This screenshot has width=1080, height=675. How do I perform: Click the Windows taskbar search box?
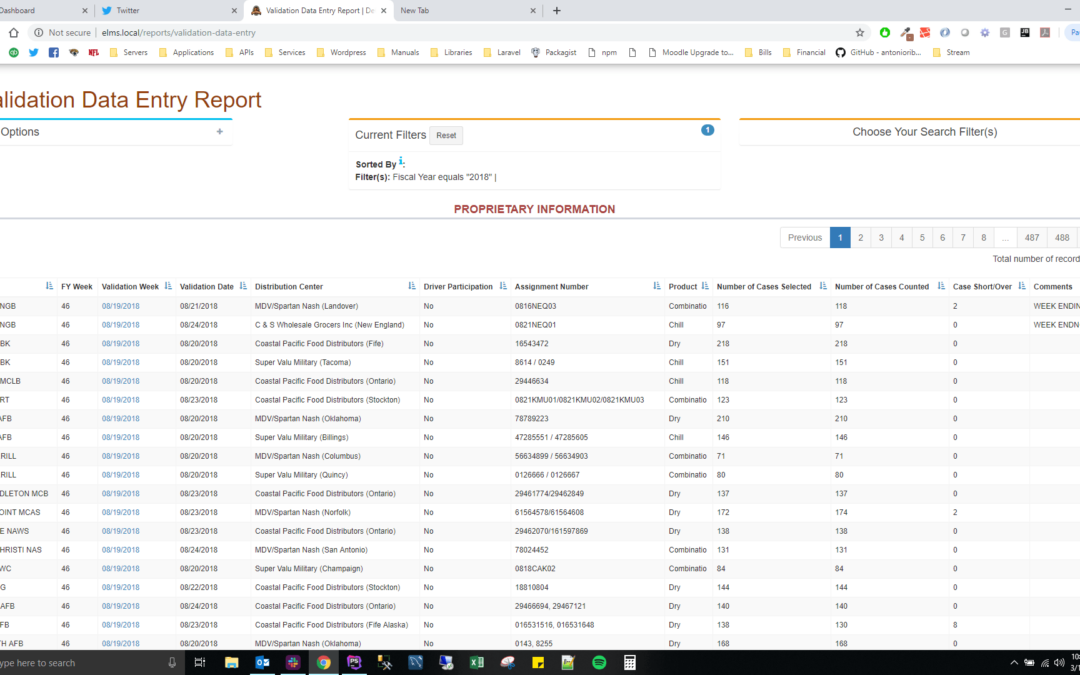pos(90,663)
